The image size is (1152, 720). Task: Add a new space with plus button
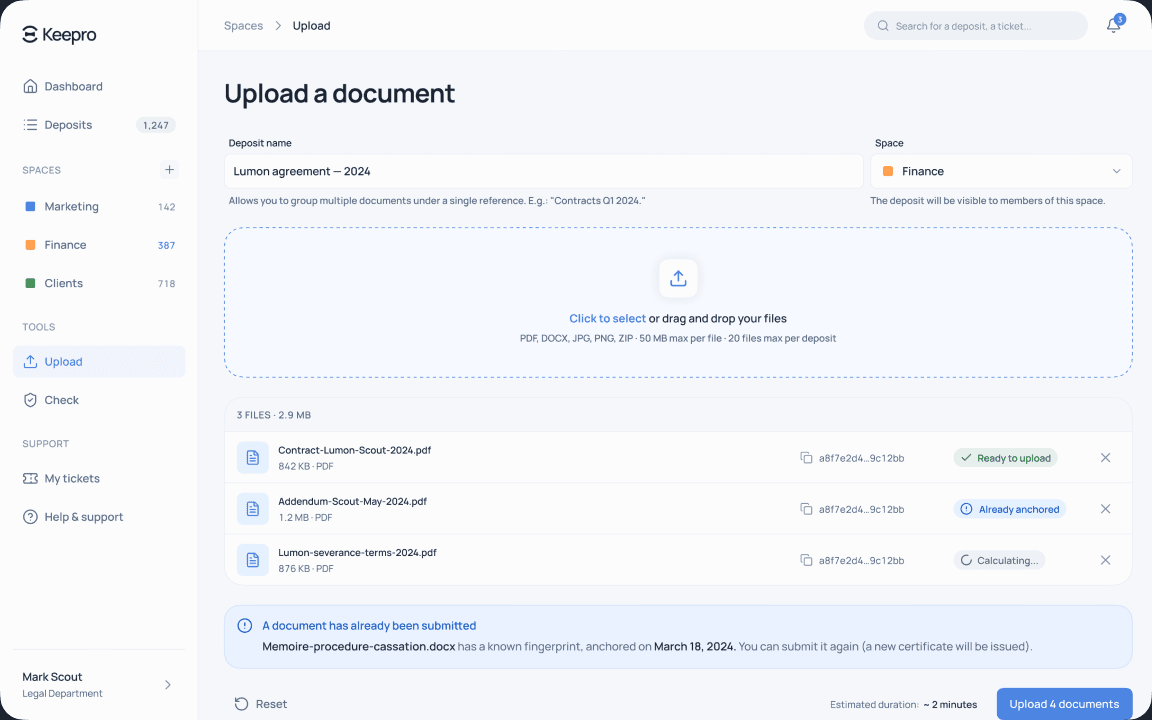tap(169, 170)
